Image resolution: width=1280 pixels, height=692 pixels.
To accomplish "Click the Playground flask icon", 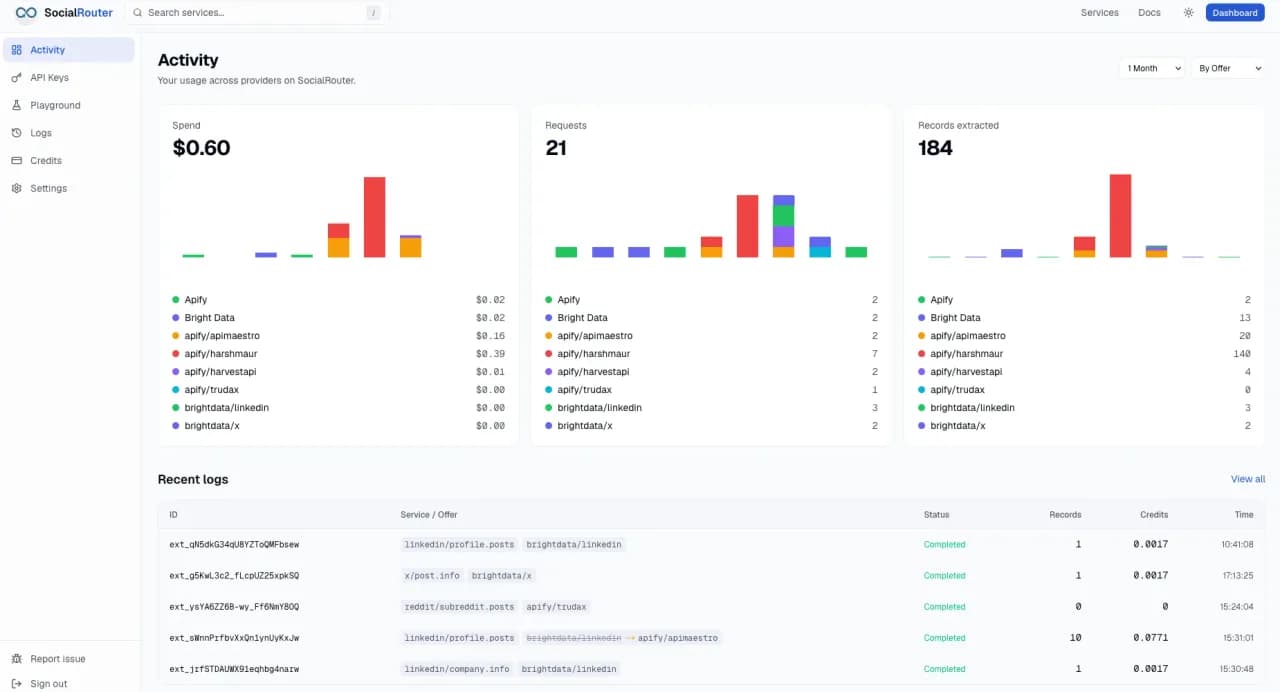I will pos(16,105).
